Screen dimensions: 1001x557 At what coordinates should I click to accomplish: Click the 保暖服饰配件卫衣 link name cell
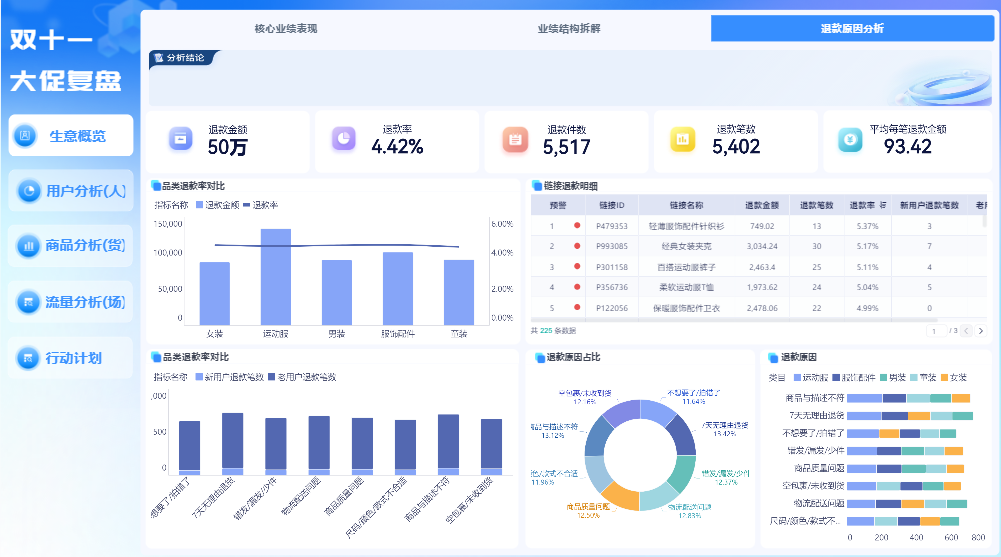[686, 308]
